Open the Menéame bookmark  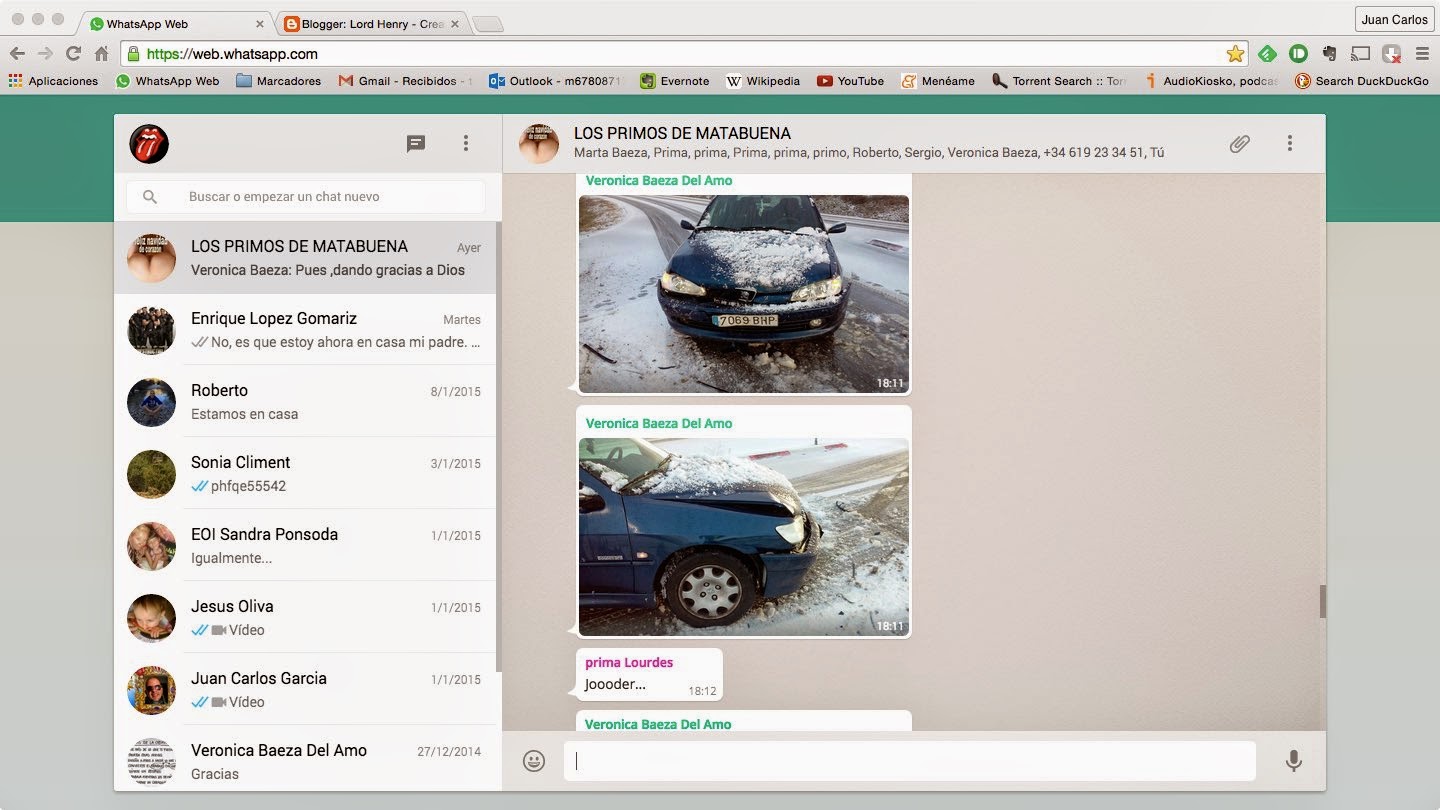938,81
